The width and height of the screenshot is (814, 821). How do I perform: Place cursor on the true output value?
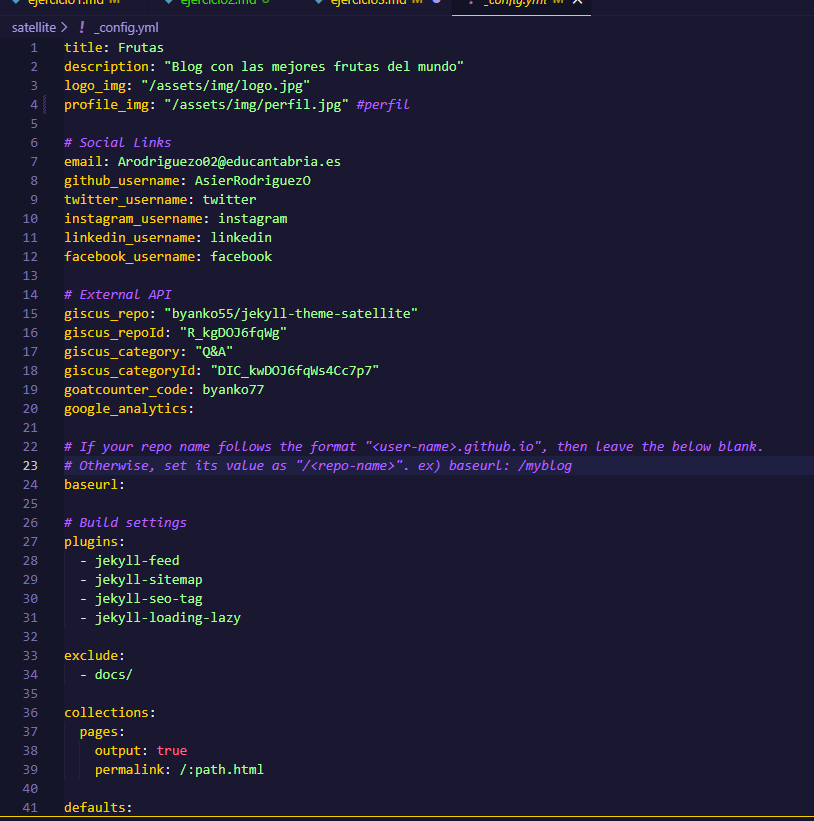pyautogui.click(x=172, y=750)
